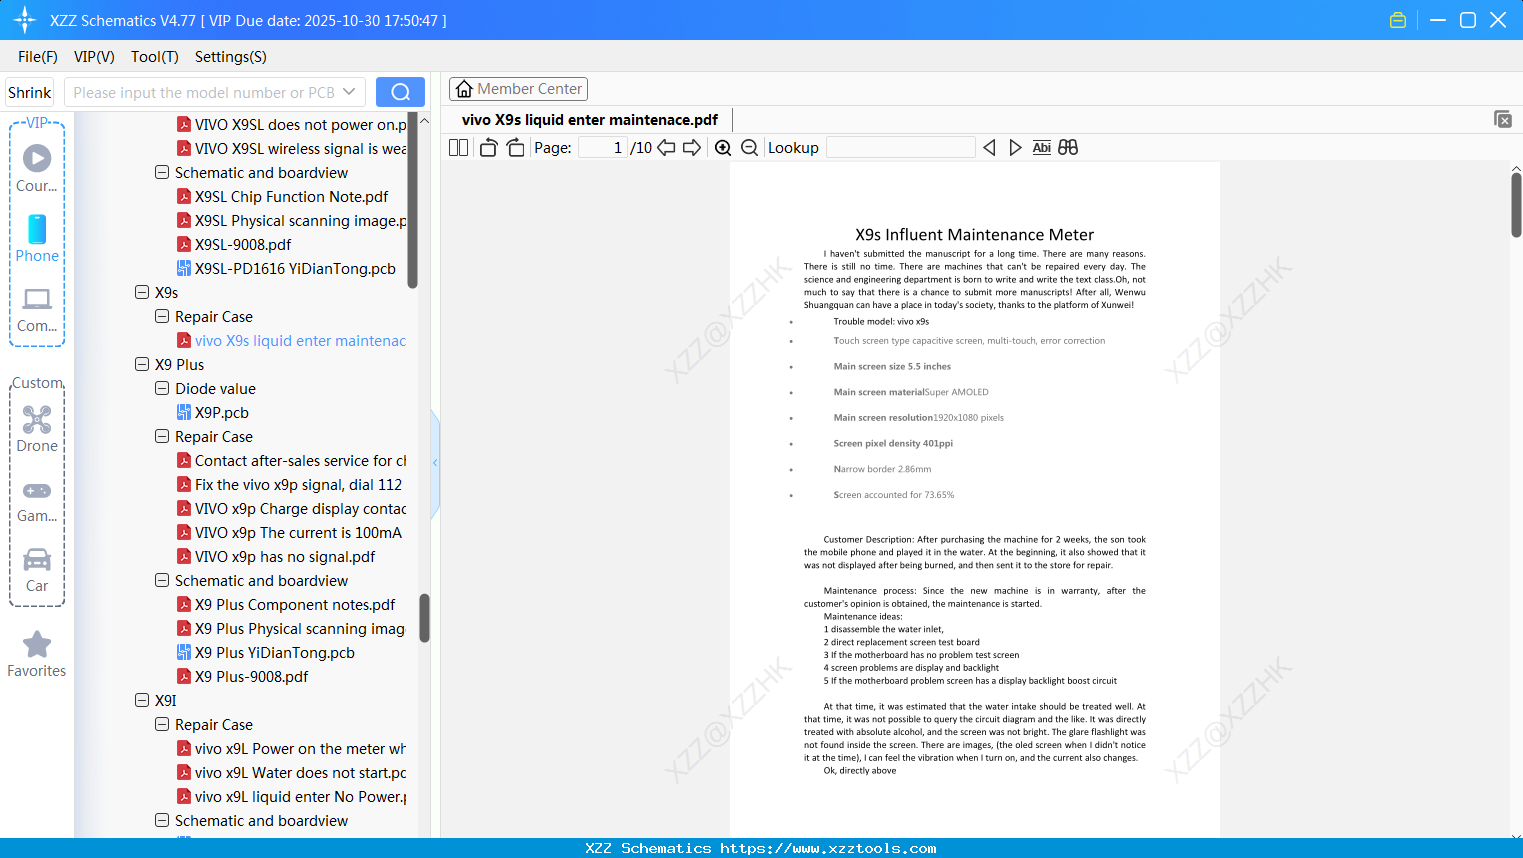Zoom out of the PDF
The height and width of the screenshot is (858, 1523).
(x=749, y=148)
